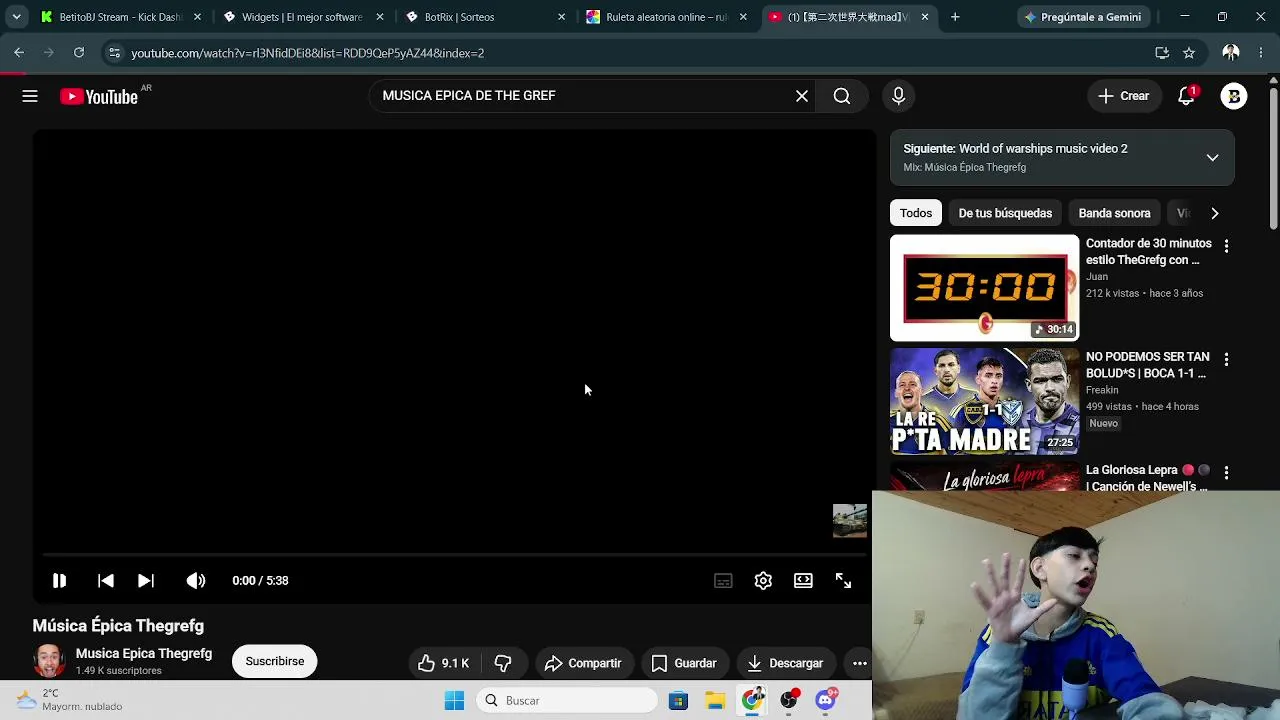Image resolution: width=1280 pixels, height=720 pixels.
Task: Click the Descargar download button
Action: (785, 663)
